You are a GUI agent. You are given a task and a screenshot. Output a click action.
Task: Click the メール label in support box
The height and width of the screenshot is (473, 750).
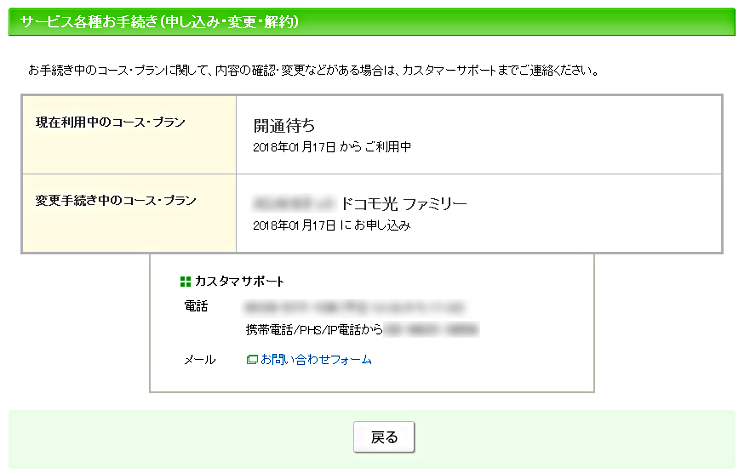point(200,360)
